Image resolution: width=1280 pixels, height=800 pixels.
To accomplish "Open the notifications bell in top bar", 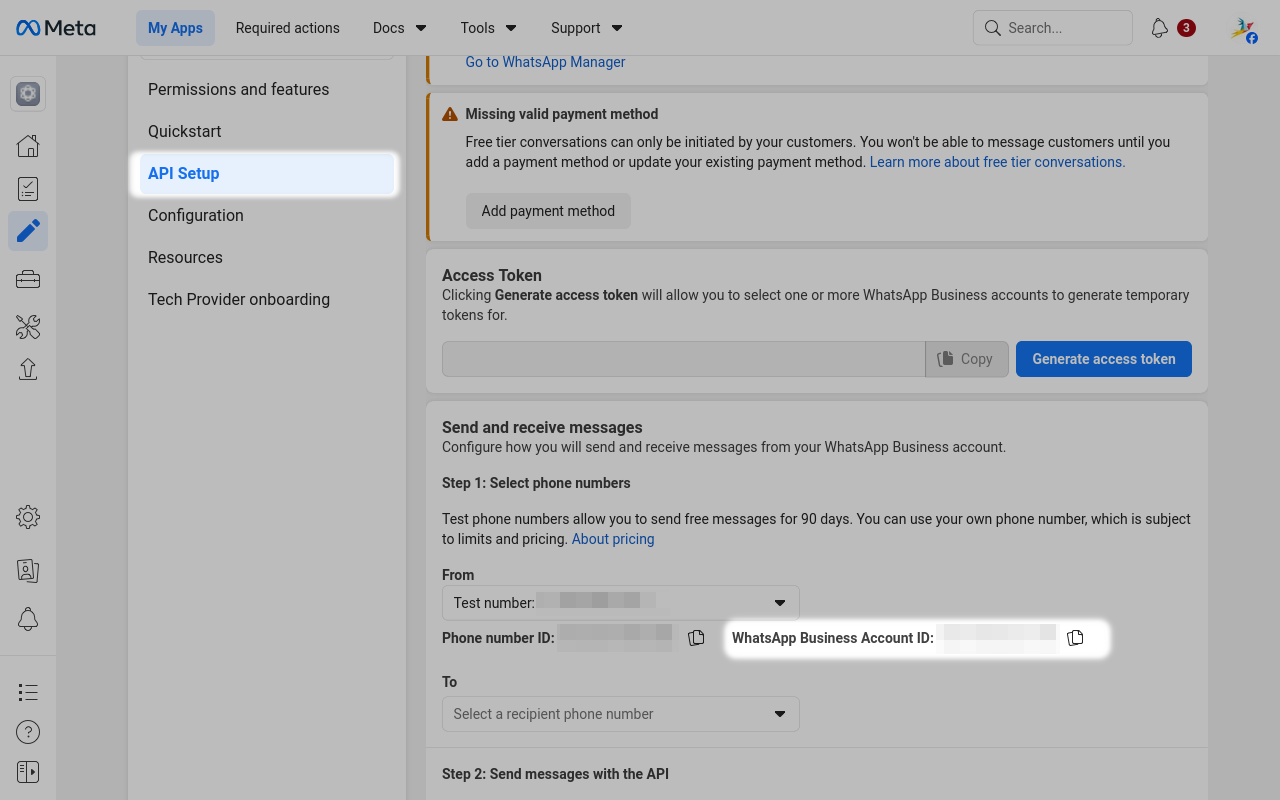I will tap(1160, 28).
